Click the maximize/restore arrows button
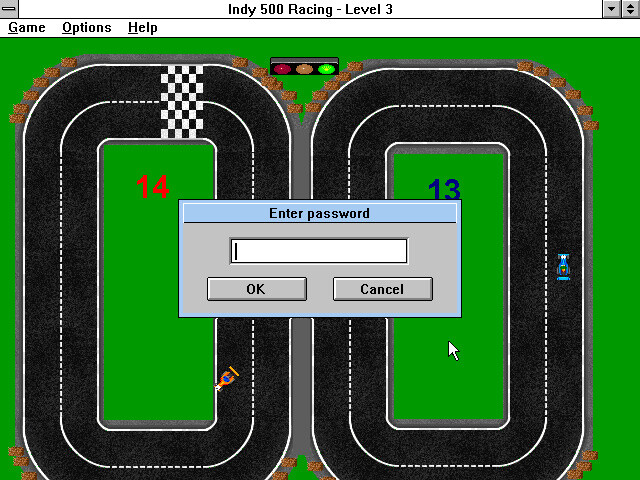This screenshot has width=640, height=480. pyautogui.click(x=630, y=9)
